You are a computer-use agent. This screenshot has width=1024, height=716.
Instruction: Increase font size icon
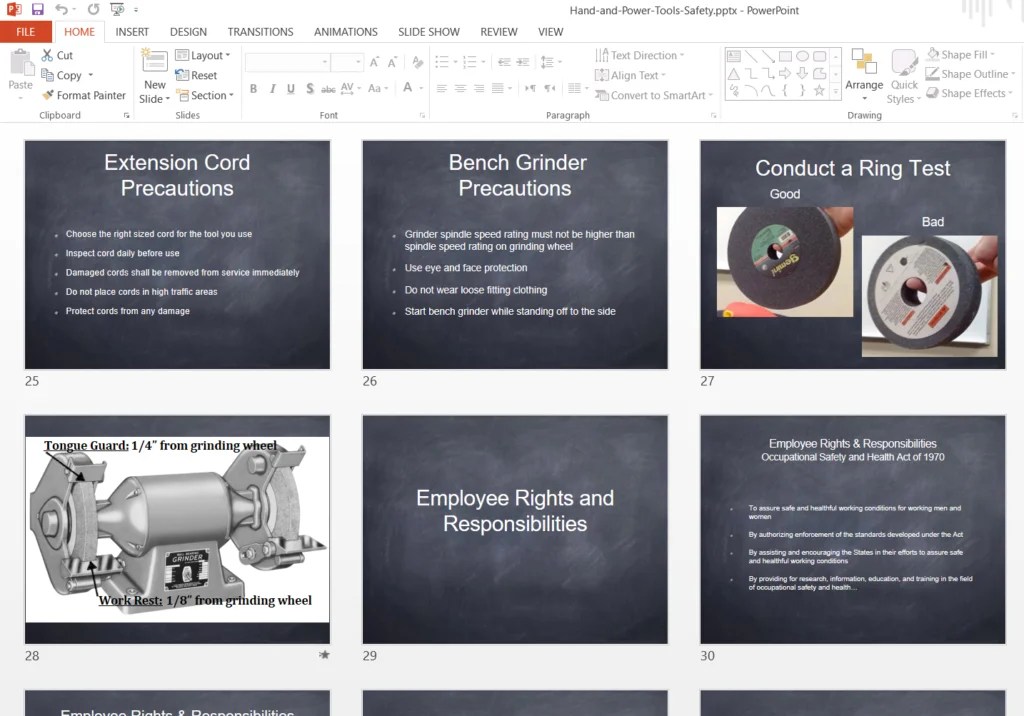tap(374, 62)
